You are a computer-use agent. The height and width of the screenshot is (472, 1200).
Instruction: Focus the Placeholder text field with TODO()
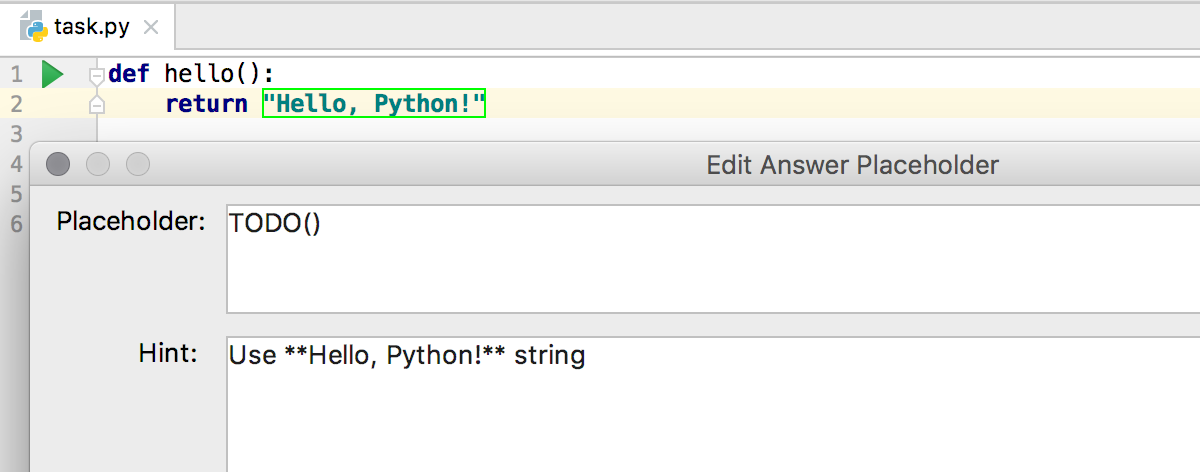point(713,260)
